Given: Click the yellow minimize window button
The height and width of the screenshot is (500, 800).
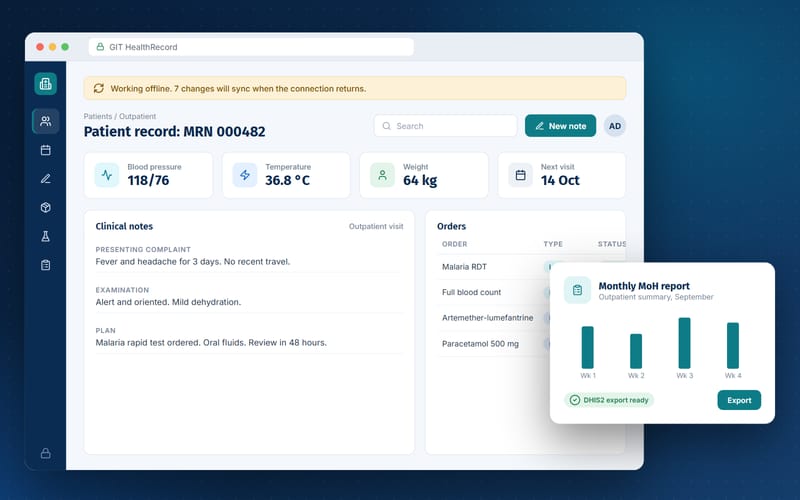Looking at the screenshot, I should pos(53,47).
